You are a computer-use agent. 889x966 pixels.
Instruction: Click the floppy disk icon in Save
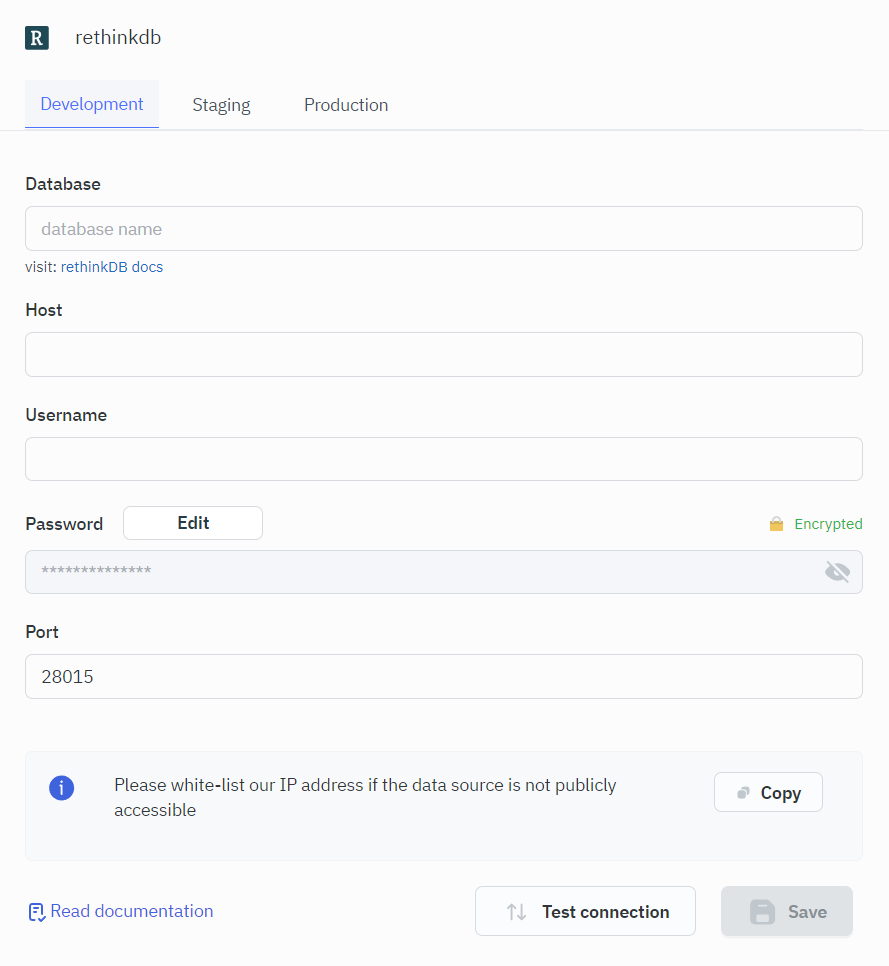pyautogui.click(x=763, y=912)
